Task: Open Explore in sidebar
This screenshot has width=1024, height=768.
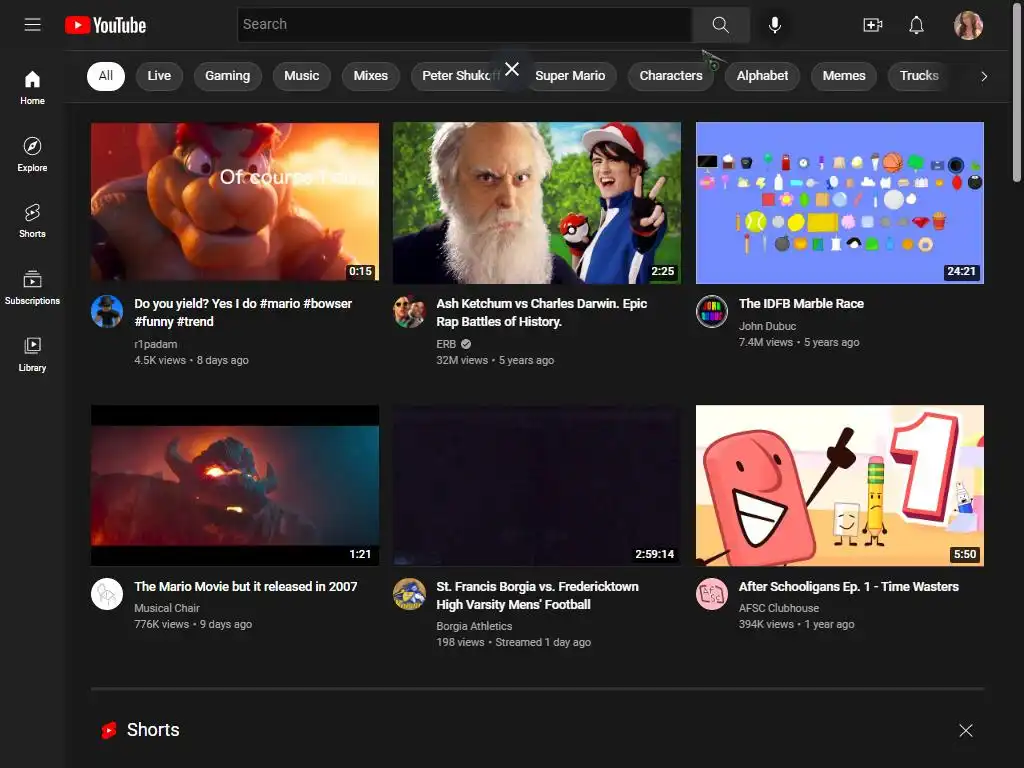Action: 32,155
